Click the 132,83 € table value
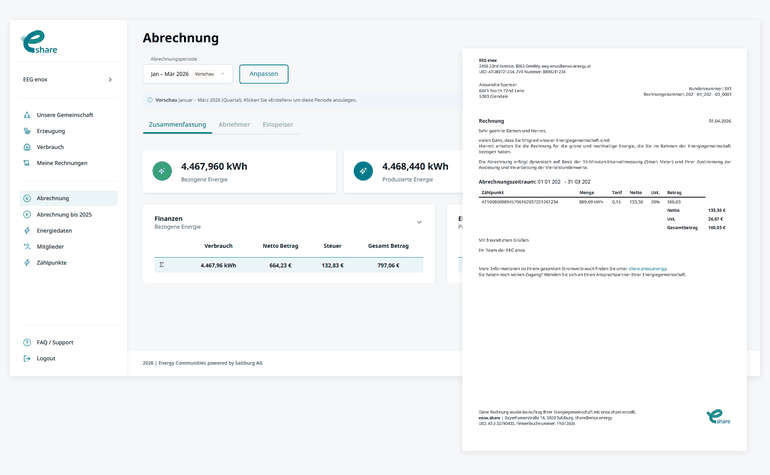This screenshot has width=770, height=475. tap(332, 265)
